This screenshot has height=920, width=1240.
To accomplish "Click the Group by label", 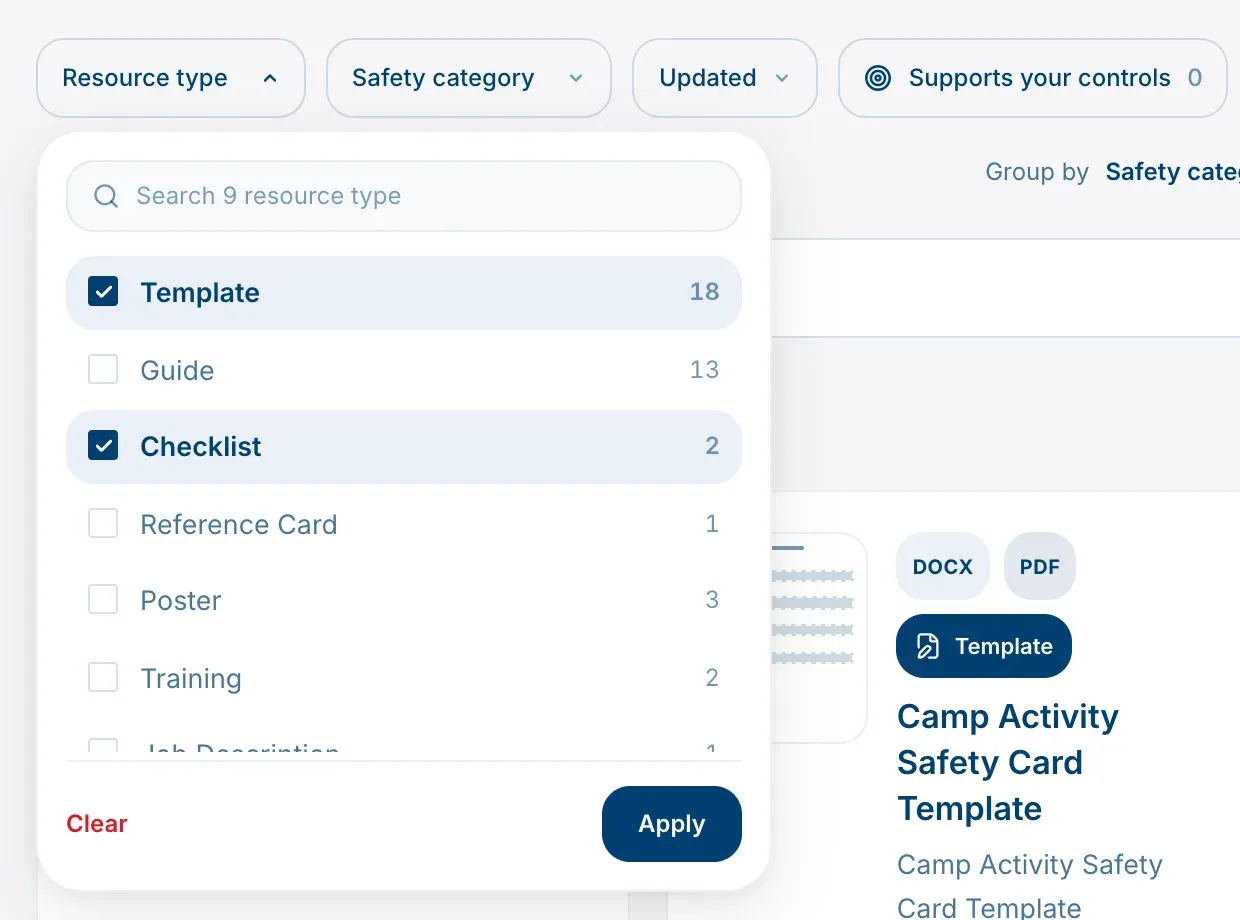I will point(1037,172).
